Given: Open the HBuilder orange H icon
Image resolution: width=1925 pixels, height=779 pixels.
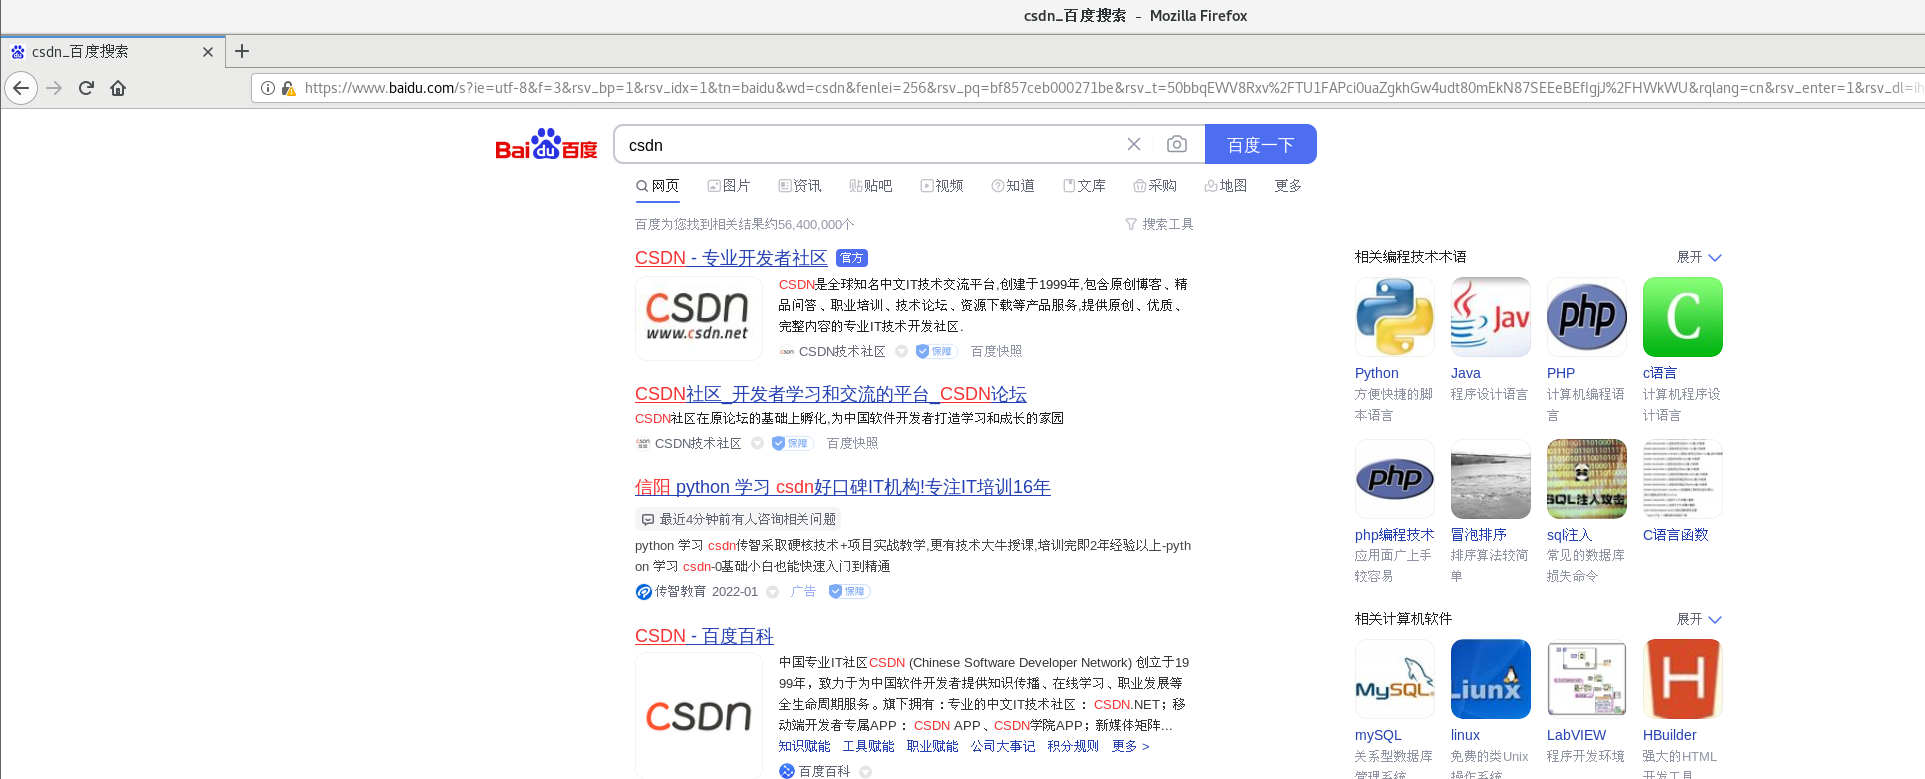Looking at the screenshot, I should pos(1683,679).
